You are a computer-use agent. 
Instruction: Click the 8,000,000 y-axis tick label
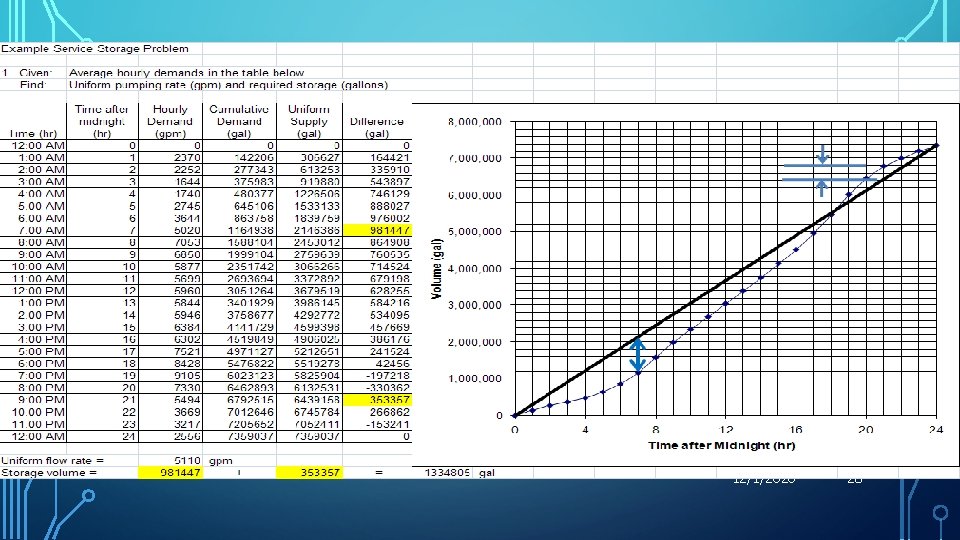474,122
